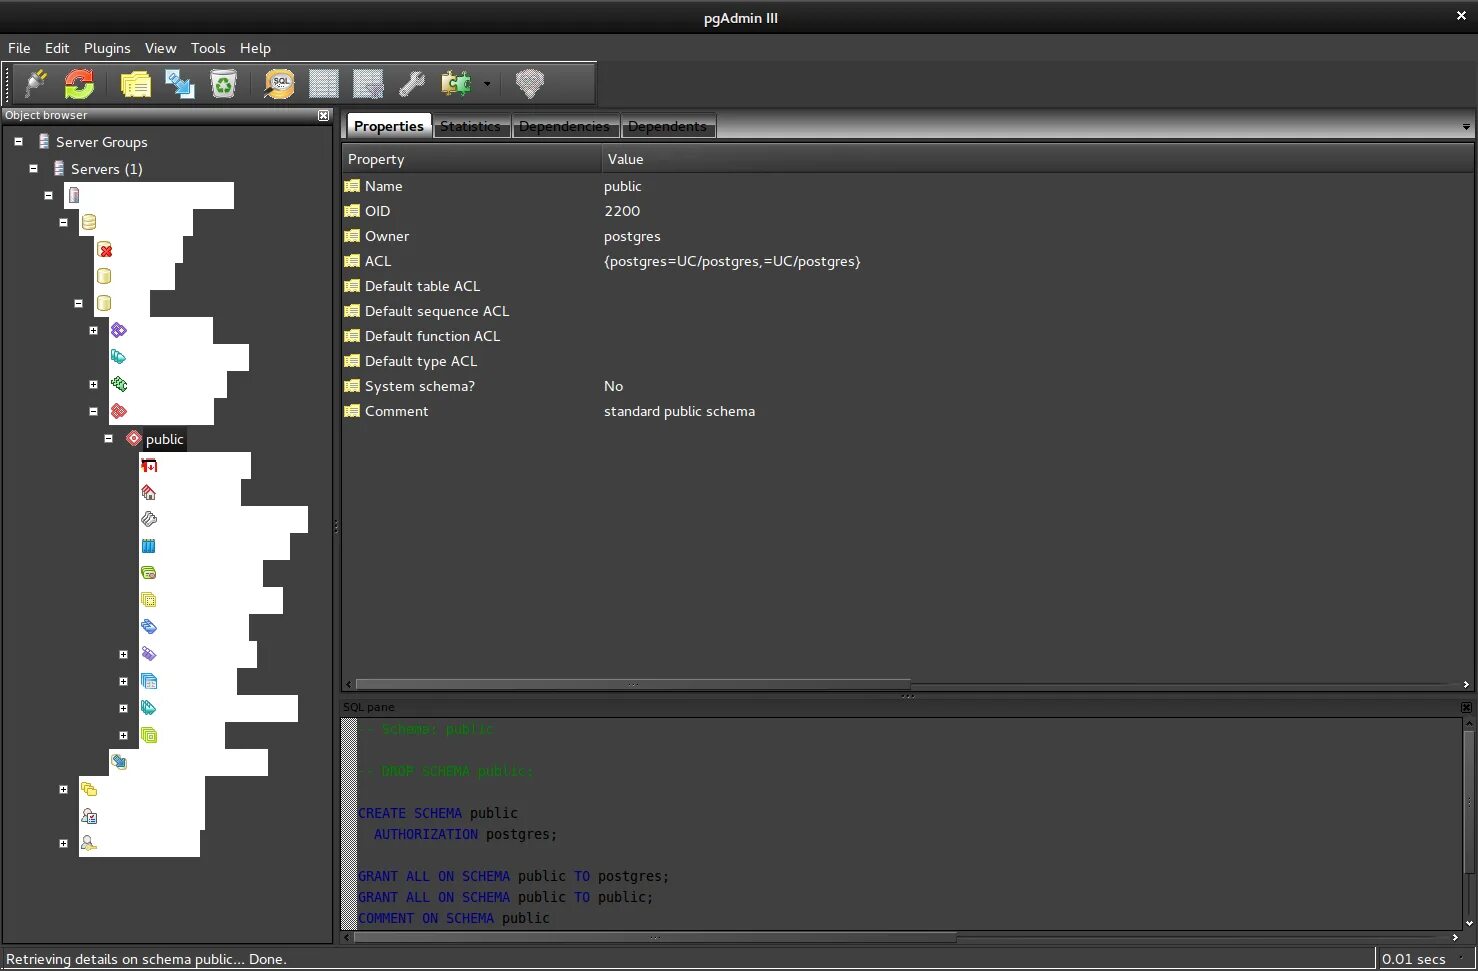Click the plug connection icon in toolbar
The width and height of the screenshot is (1478, 971).
pos(36,83)
